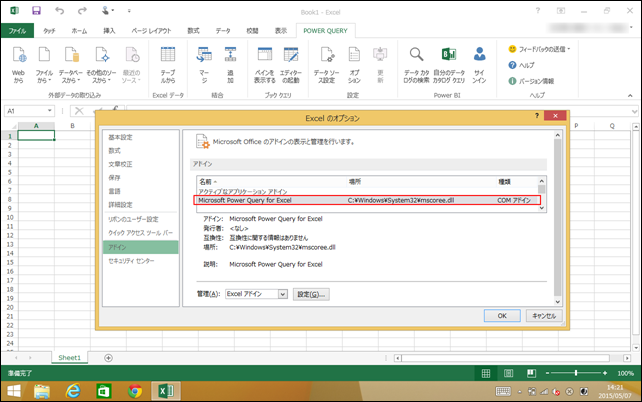Send feedback using the smiley icon
This screenshot has width=642, height=402.
[x=512, y=49]
